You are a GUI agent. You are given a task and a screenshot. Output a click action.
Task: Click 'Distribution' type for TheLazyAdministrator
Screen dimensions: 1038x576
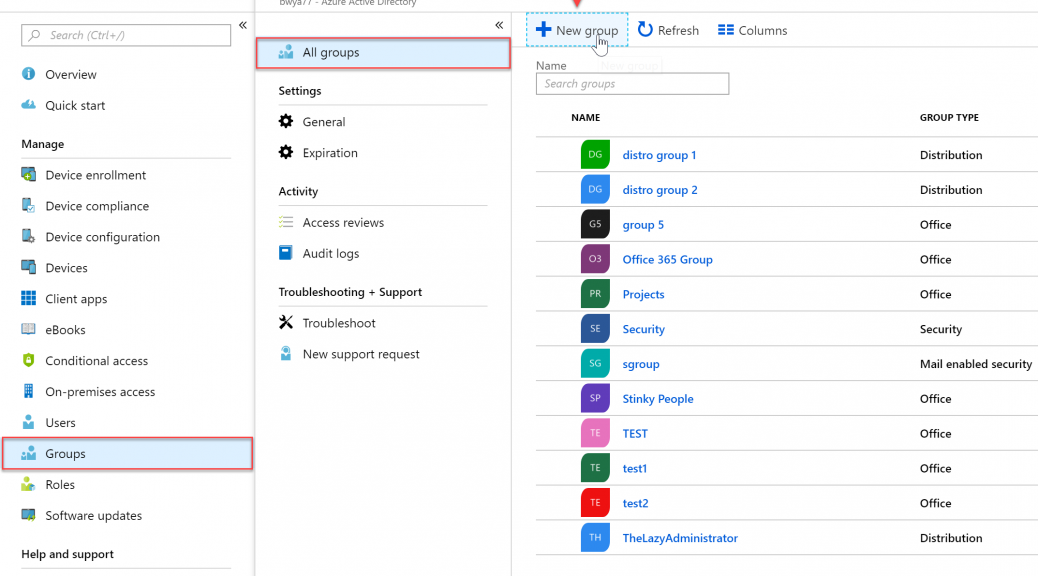pyautogui.click(x=951, y=538)
